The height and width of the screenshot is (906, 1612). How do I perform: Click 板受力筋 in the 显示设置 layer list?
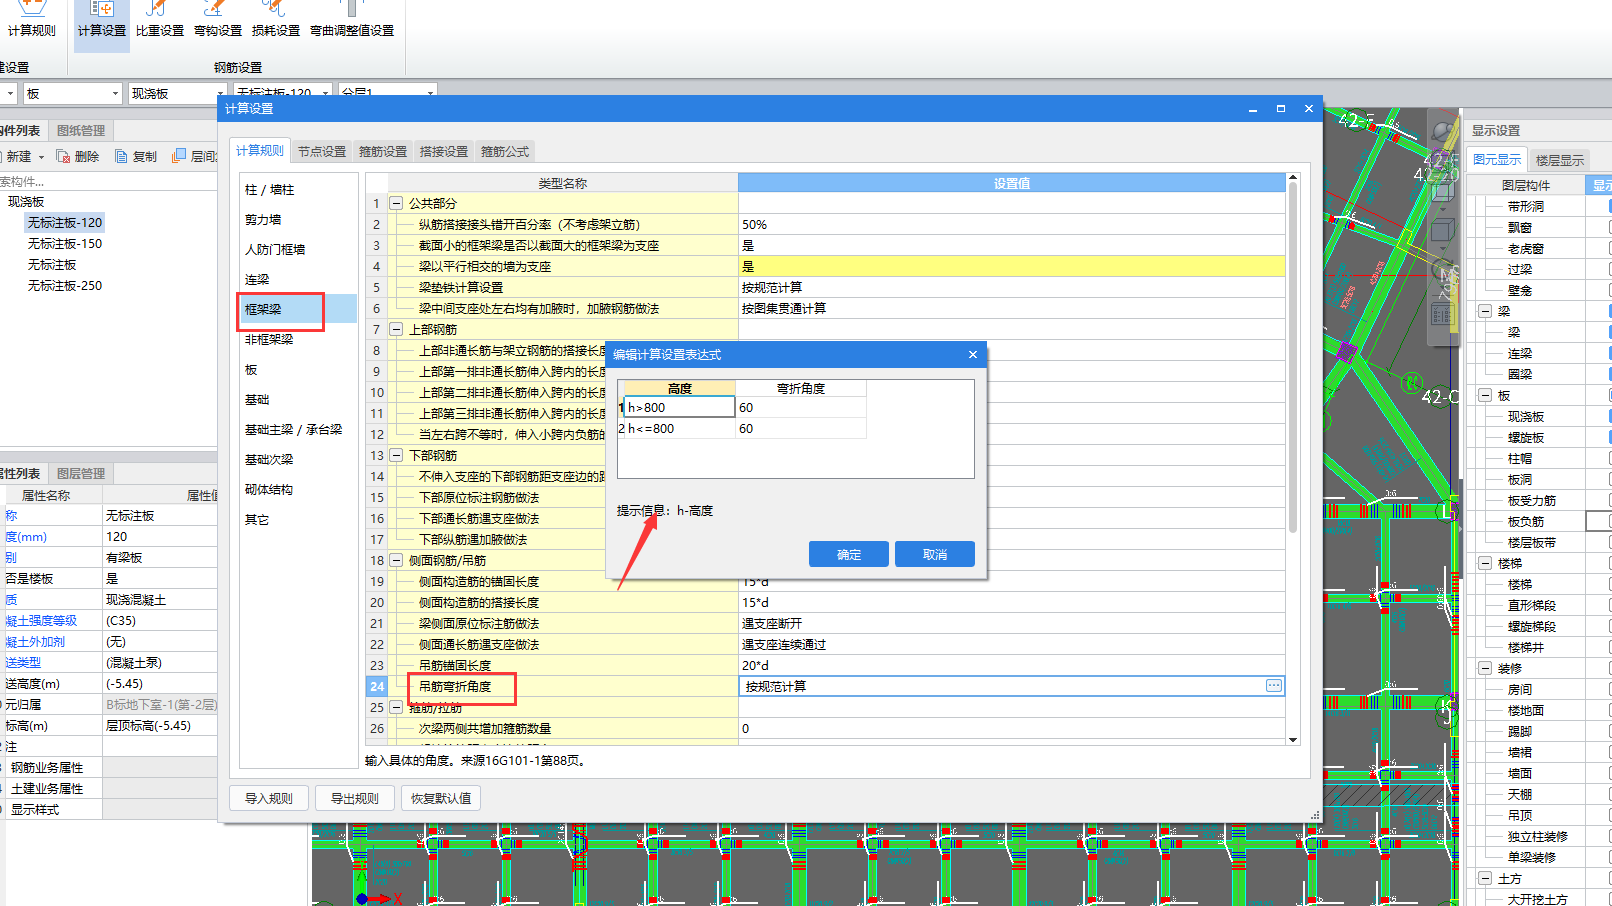[1532, 500]
